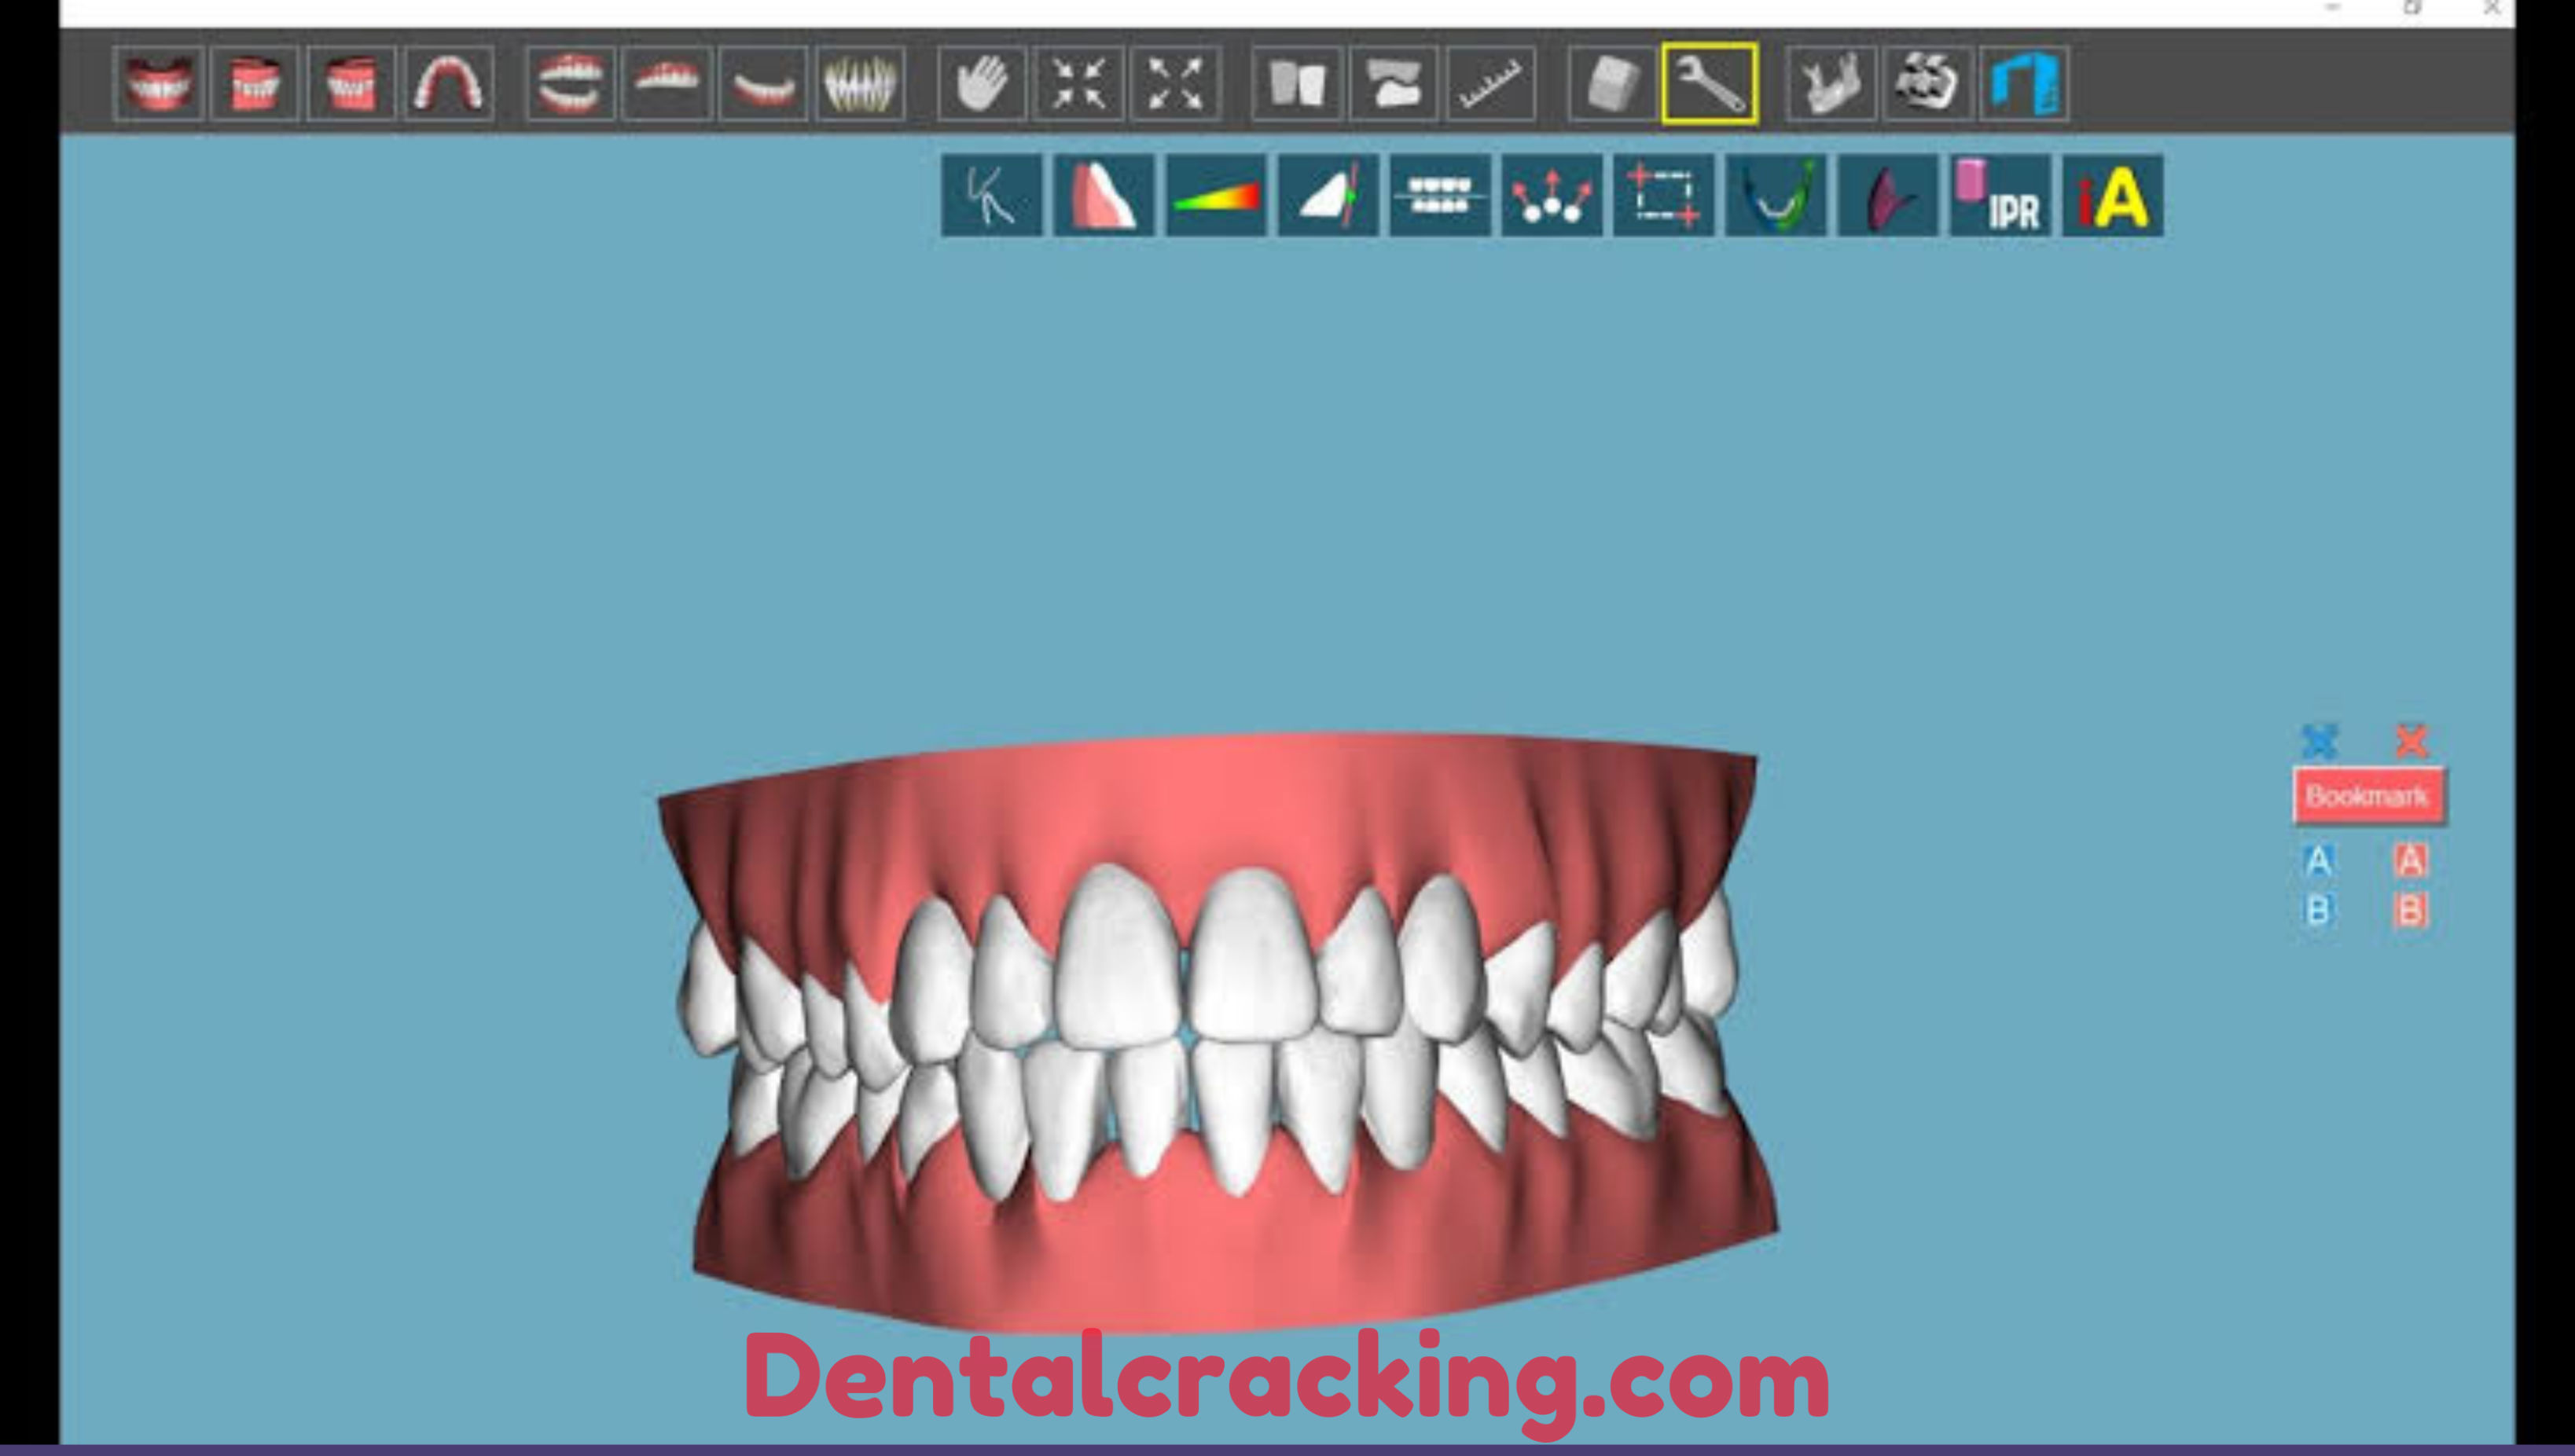Open the bracket attachment icon
Screen dimensions: 2575x1456
(x=1927, y=84)
